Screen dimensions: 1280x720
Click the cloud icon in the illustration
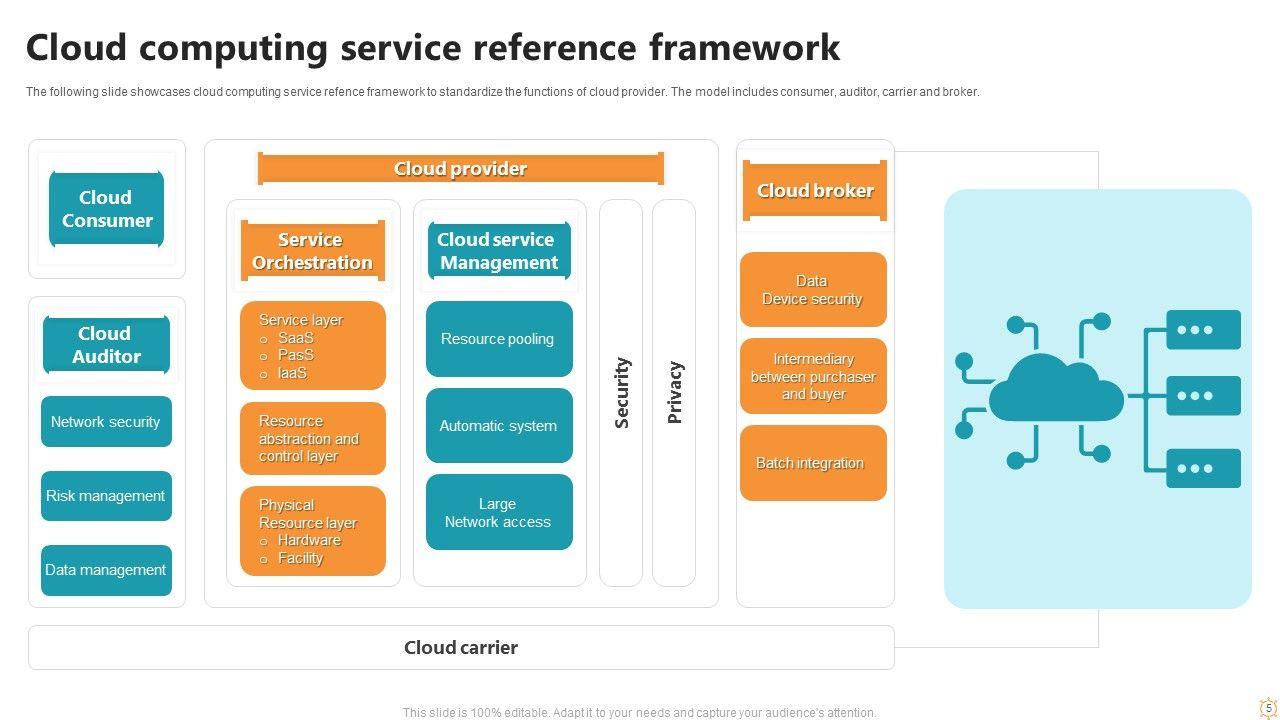[x=1056, y=389]
